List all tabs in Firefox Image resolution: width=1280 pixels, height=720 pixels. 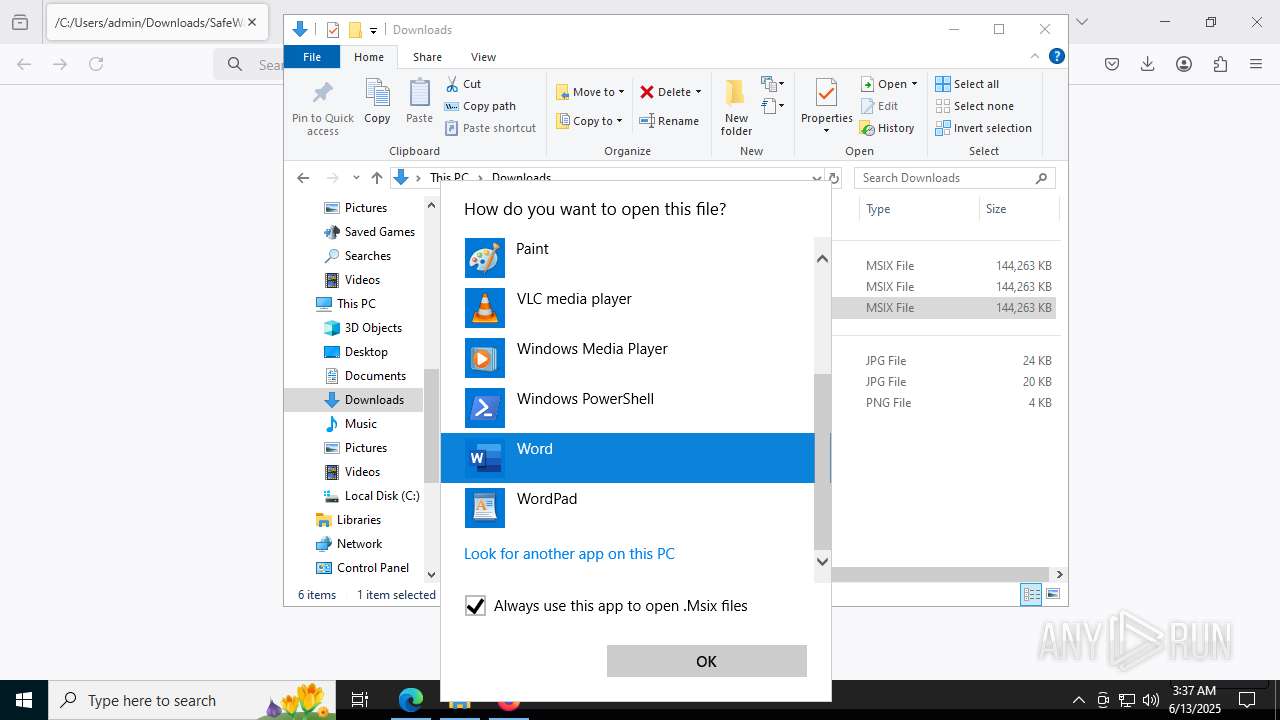pos(1081,22)
